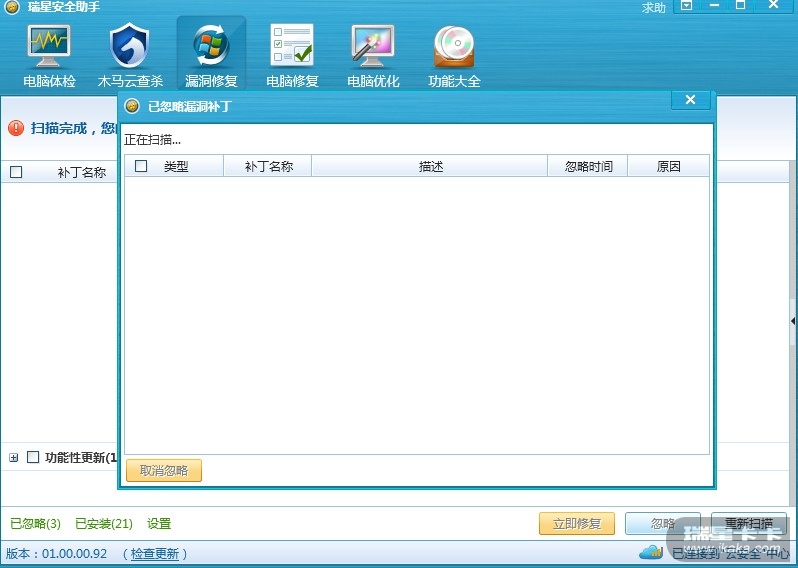Open the 电脑修复 checklist icon

[x=292, y=45]
